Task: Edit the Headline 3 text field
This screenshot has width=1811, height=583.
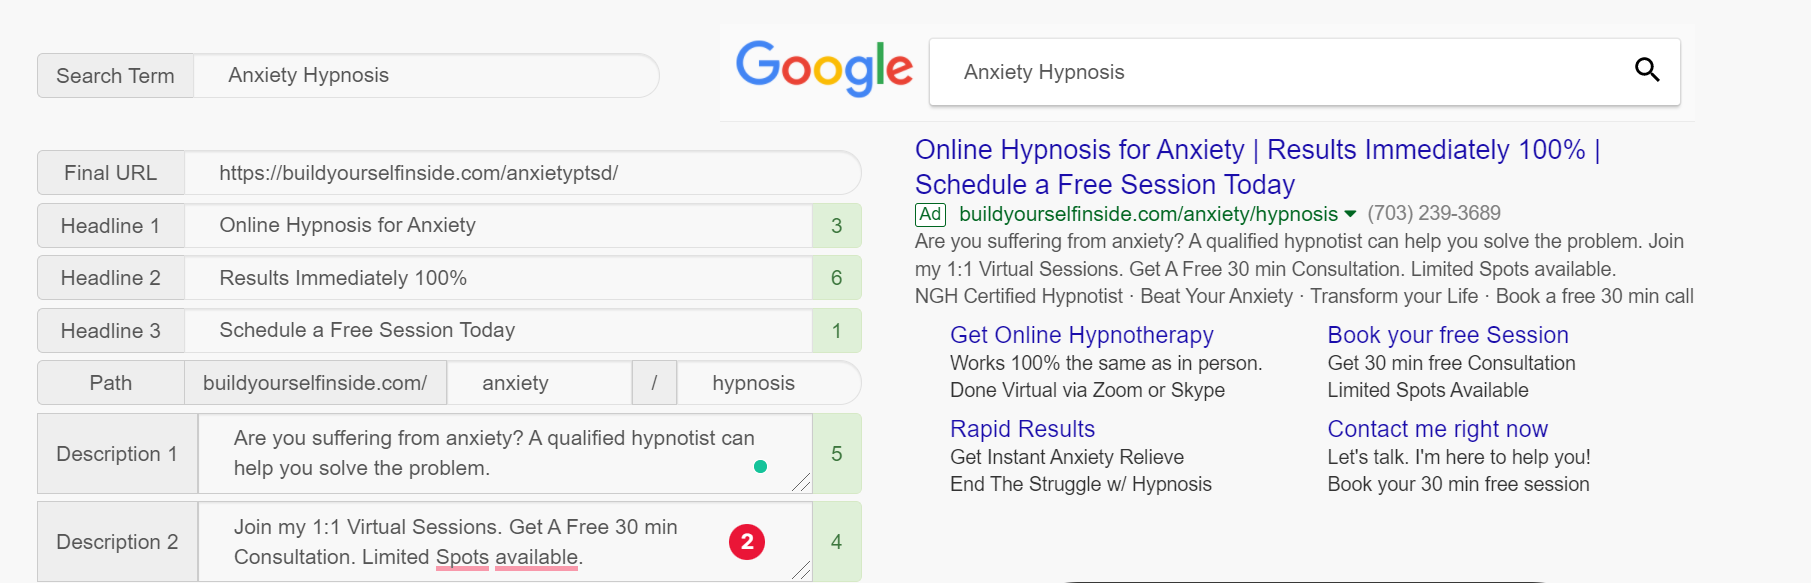Action: point(497,331)
